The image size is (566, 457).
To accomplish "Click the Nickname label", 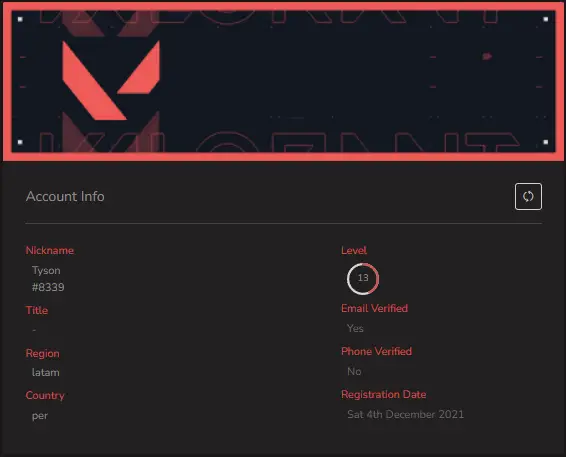I will point(50,250).
